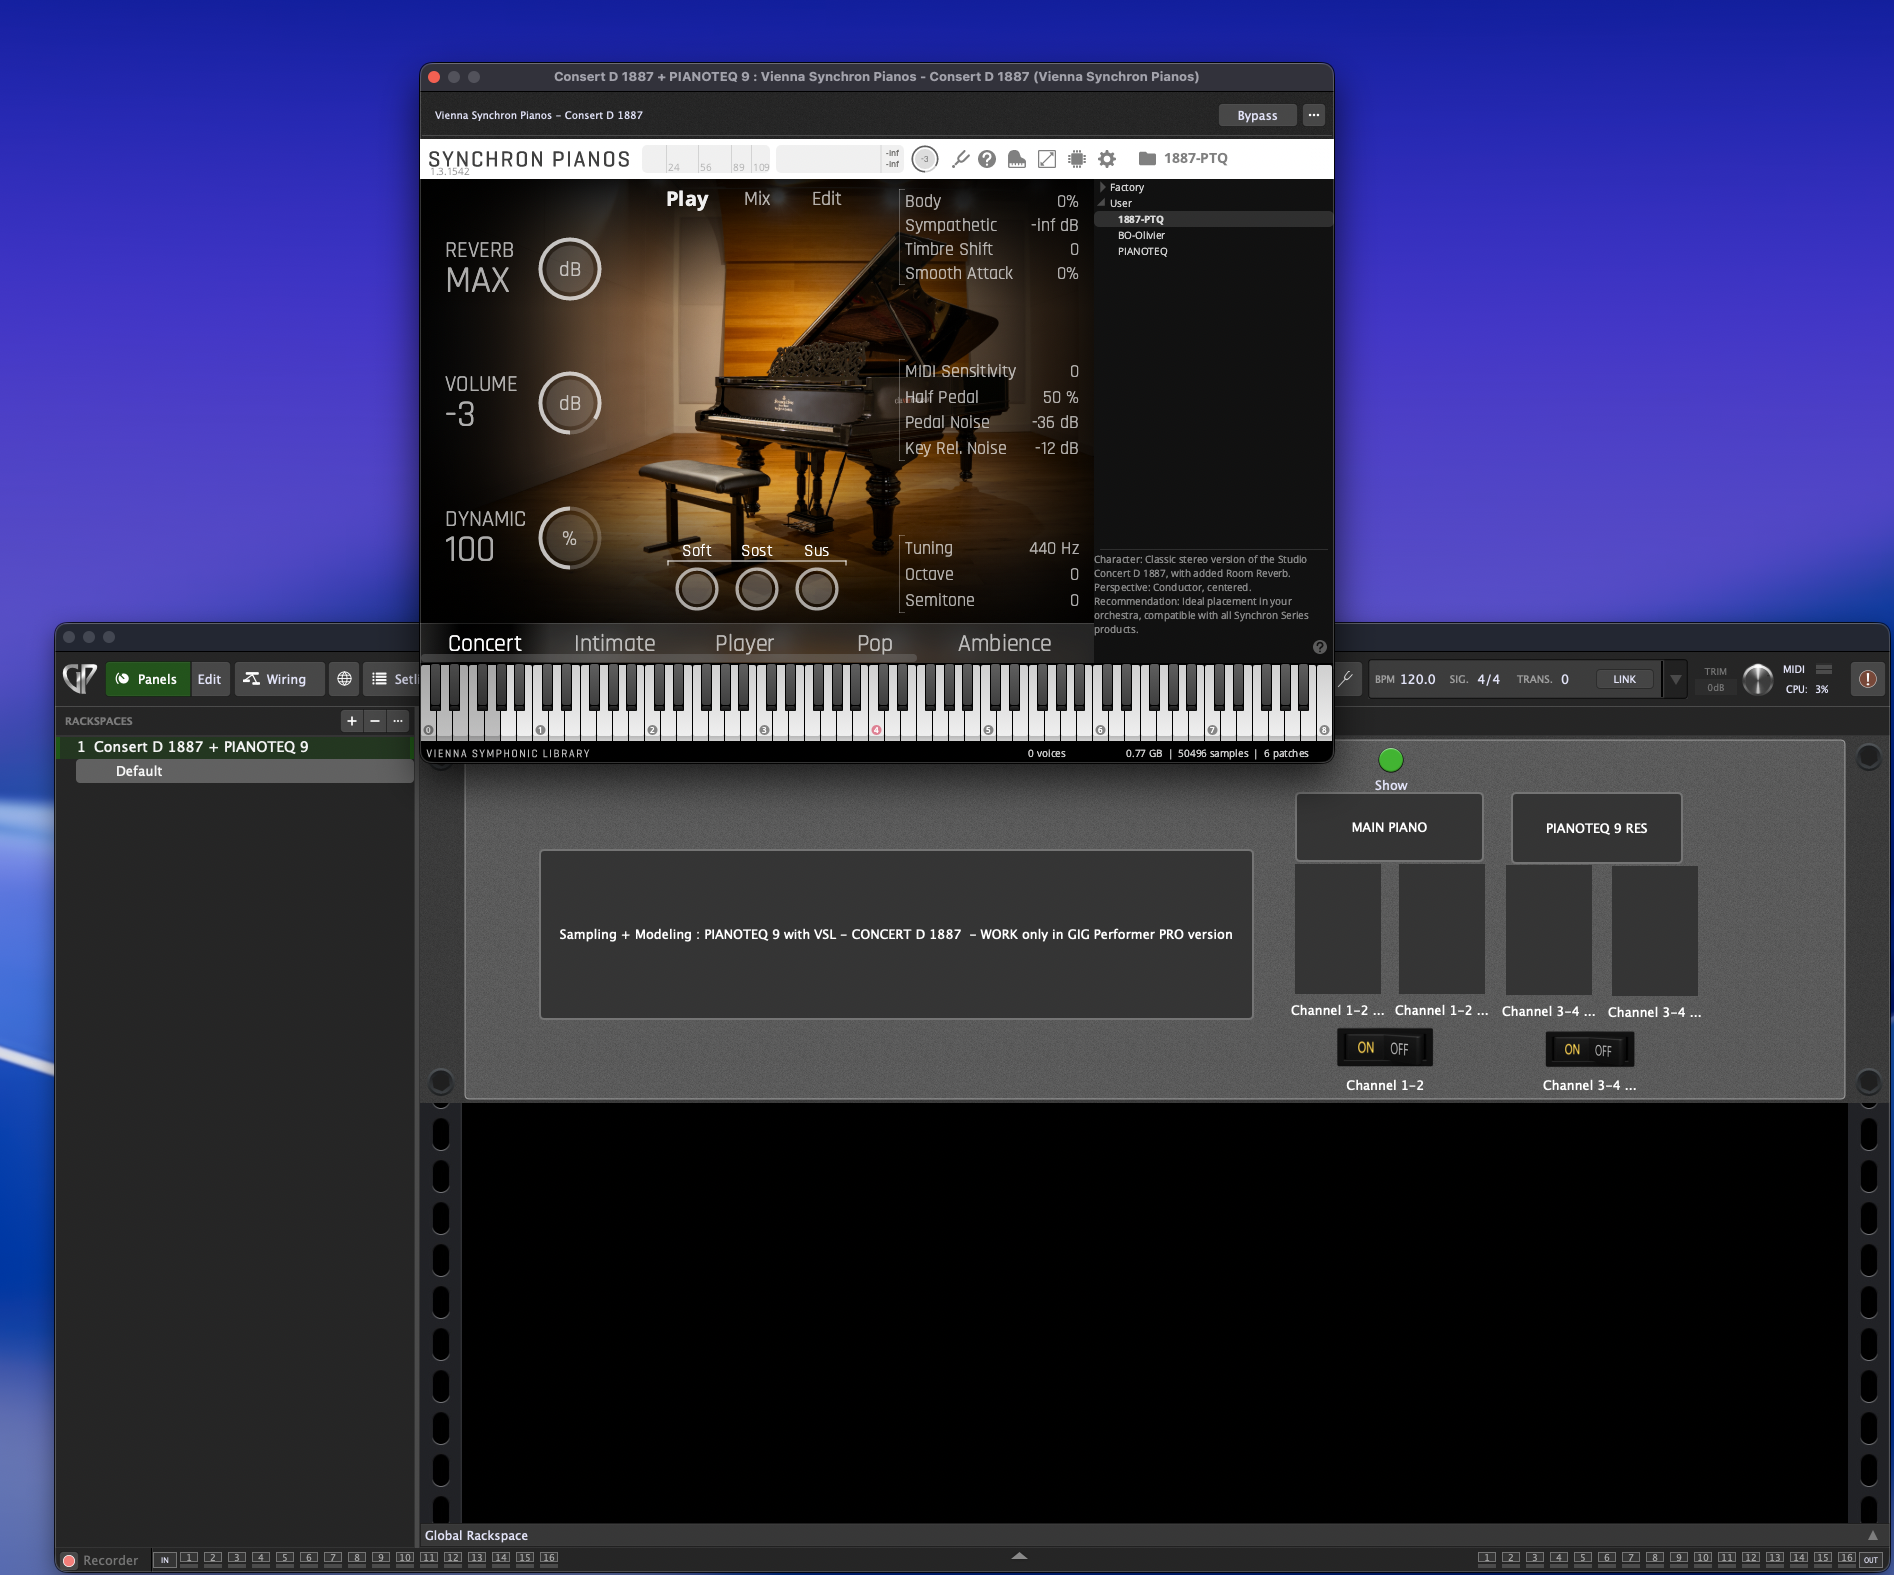Click the grand piano icon in Synchron toolbar

(x=1017, y=159)
